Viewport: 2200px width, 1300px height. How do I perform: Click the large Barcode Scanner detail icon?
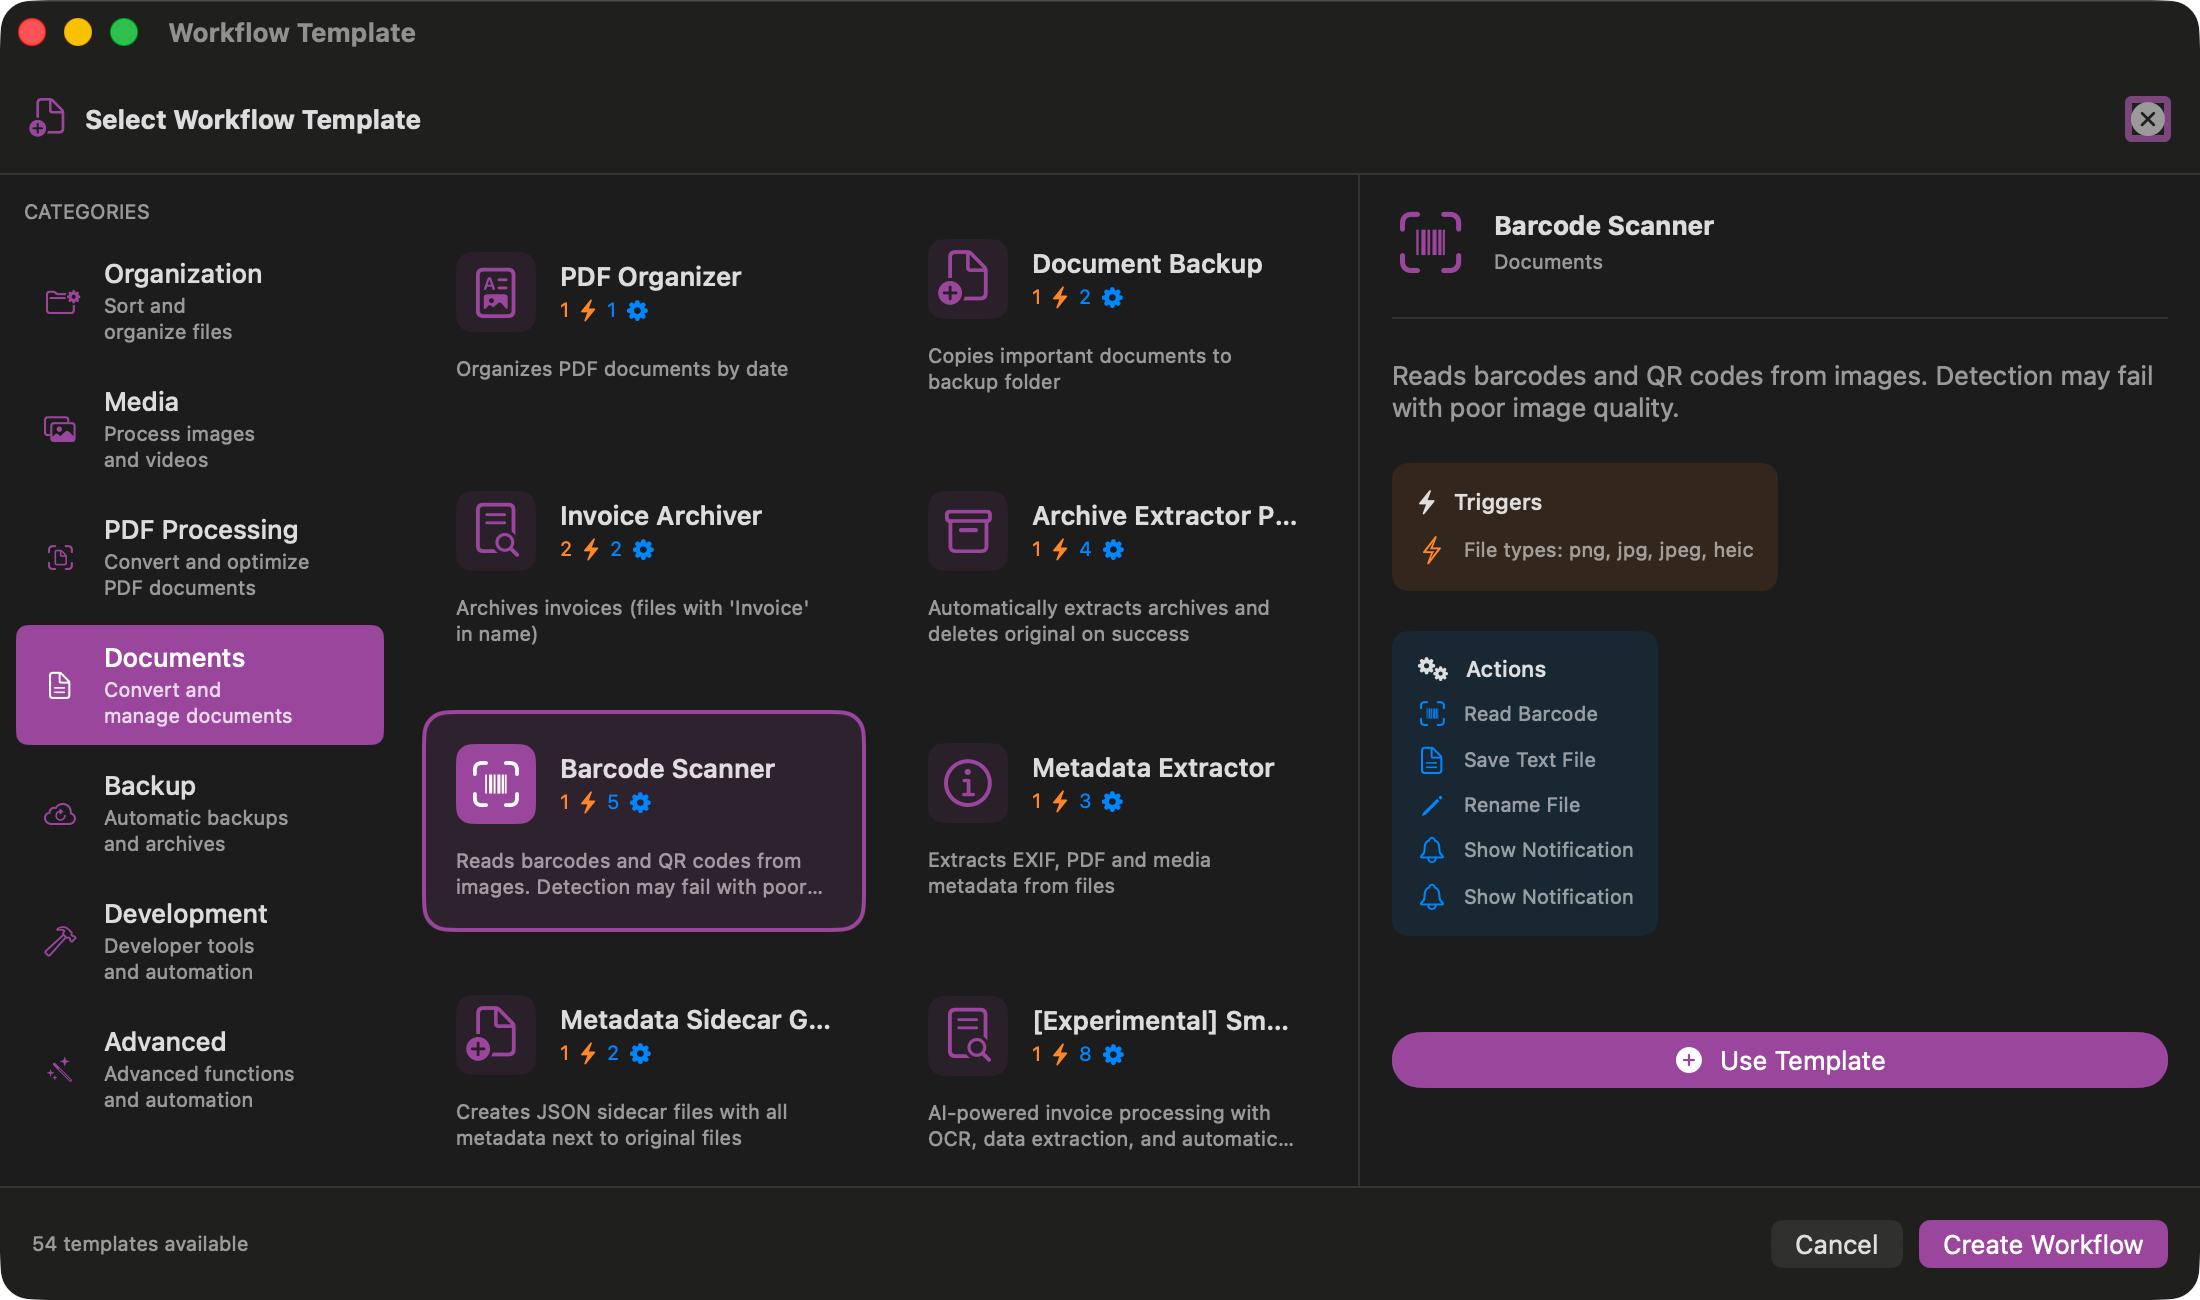click(x=1430, y=242)
